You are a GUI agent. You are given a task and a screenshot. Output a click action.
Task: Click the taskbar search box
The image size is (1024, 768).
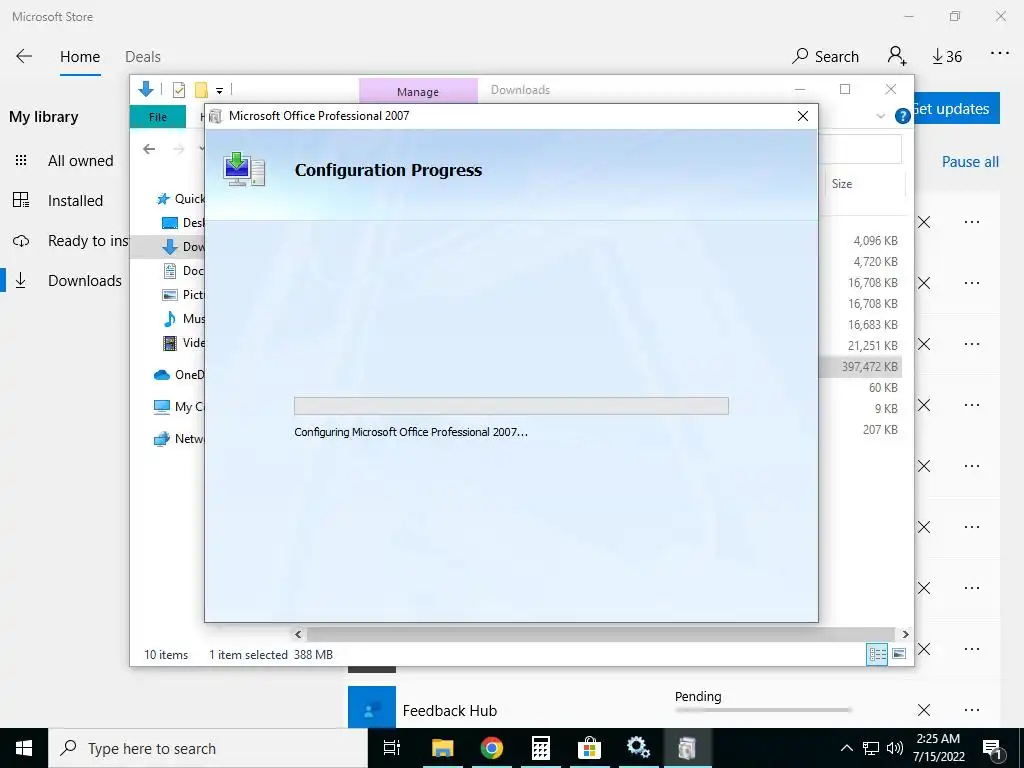(x=208, y=748)
